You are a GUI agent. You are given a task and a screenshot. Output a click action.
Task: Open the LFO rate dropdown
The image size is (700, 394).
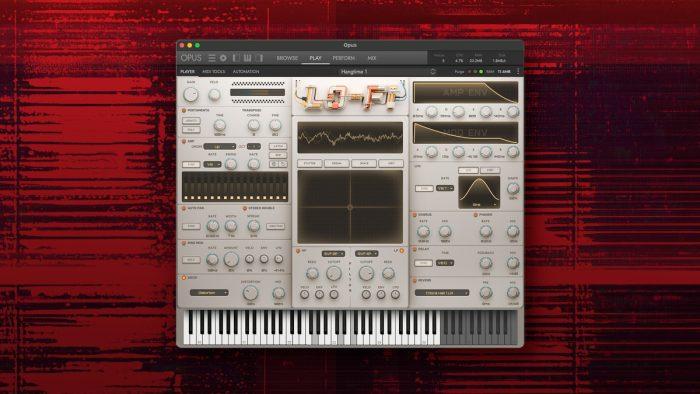point(445,188)
